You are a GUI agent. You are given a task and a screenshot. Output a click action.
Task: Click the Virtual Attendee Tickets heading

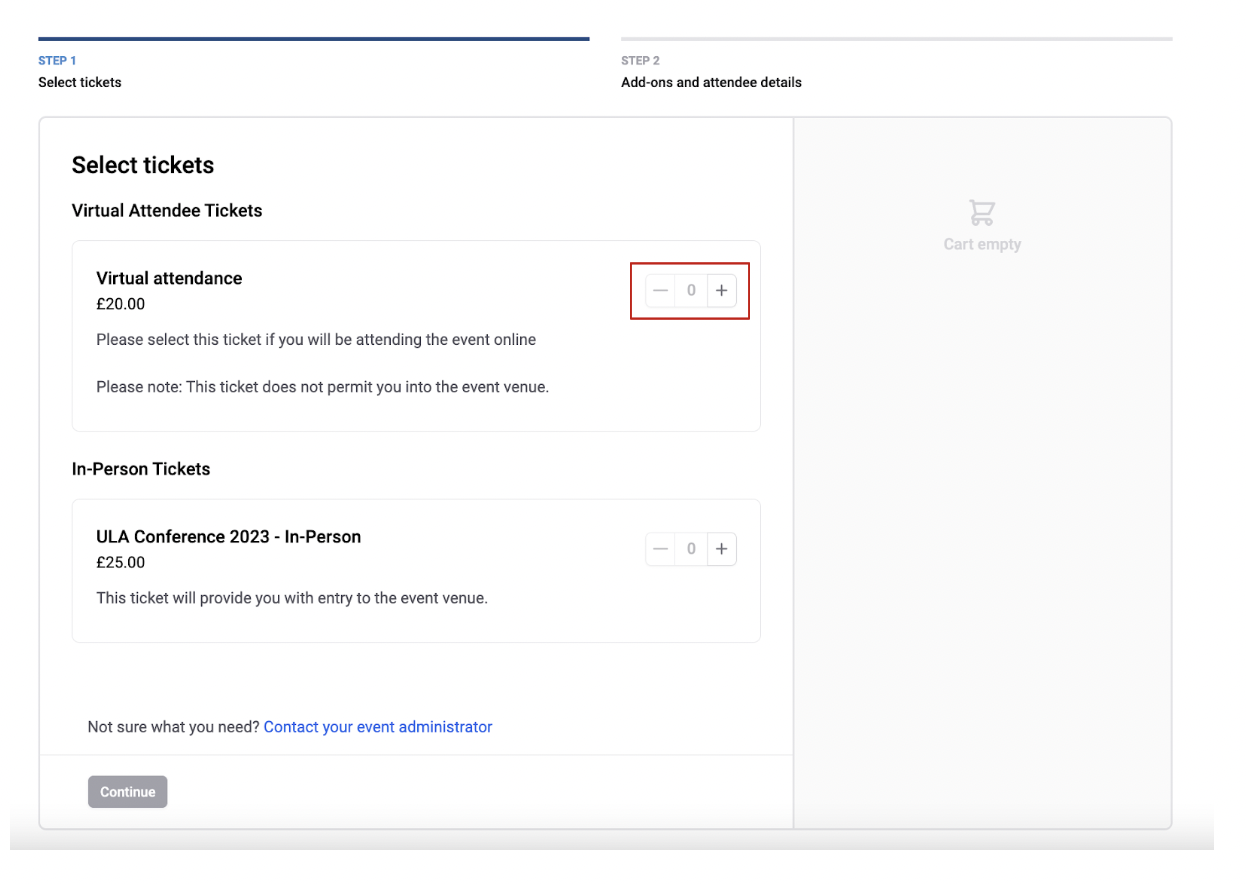[167, 211]
